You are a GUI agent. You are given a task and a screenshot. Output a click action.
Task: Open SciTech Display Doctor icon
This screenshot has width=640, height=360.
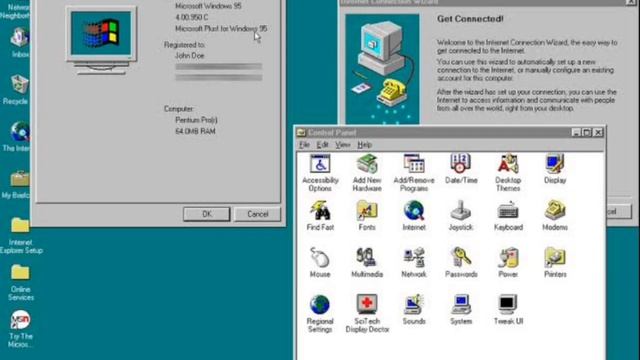[367, 313]
